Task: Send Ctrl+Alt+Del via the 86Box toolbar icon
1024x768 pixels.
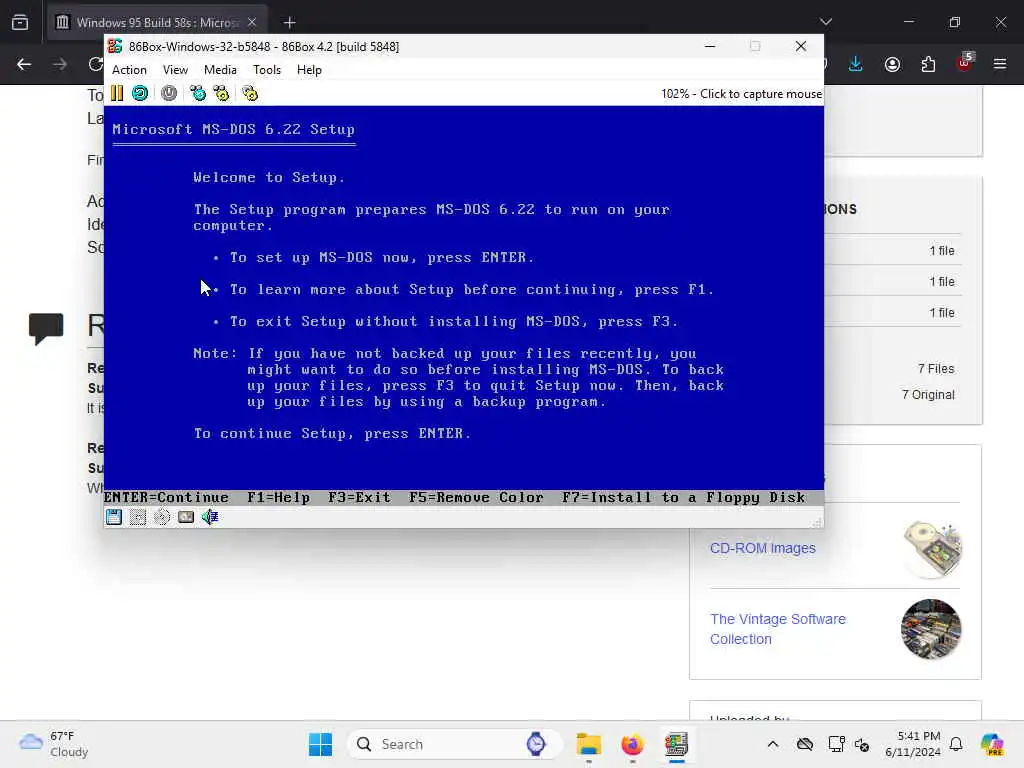Action: coord(198,93)
